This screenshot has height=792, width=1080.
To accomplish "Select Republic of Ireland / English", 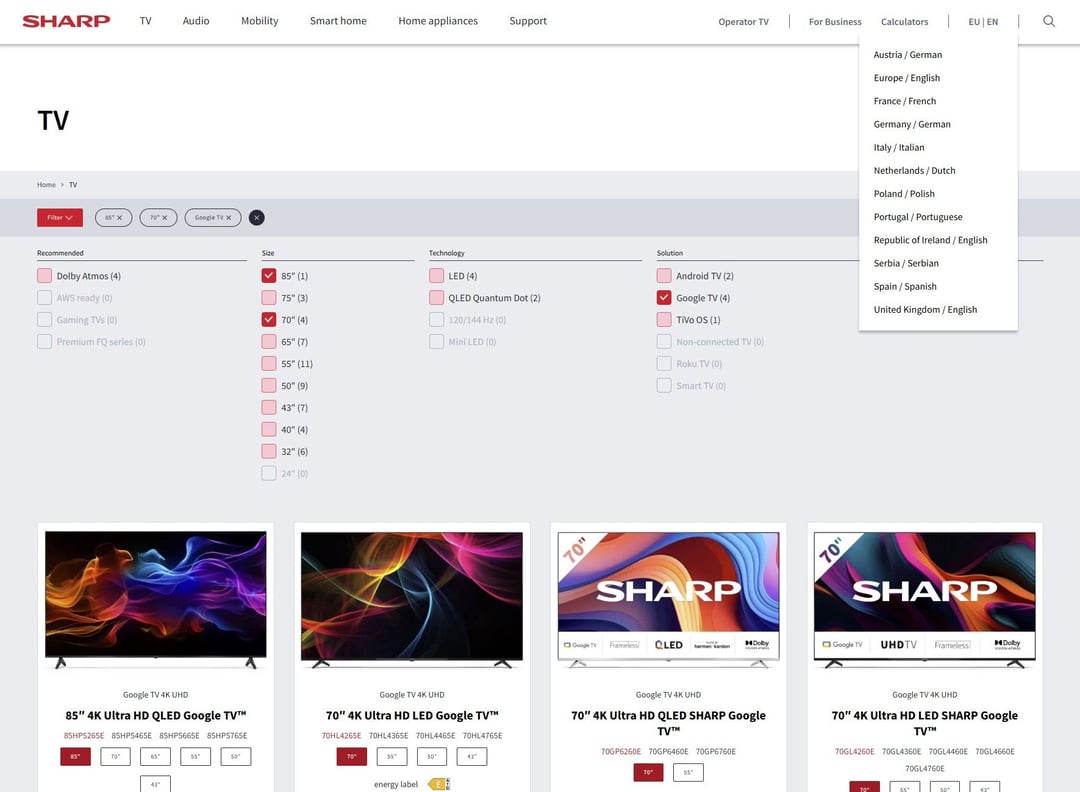I will pos(931,240).
